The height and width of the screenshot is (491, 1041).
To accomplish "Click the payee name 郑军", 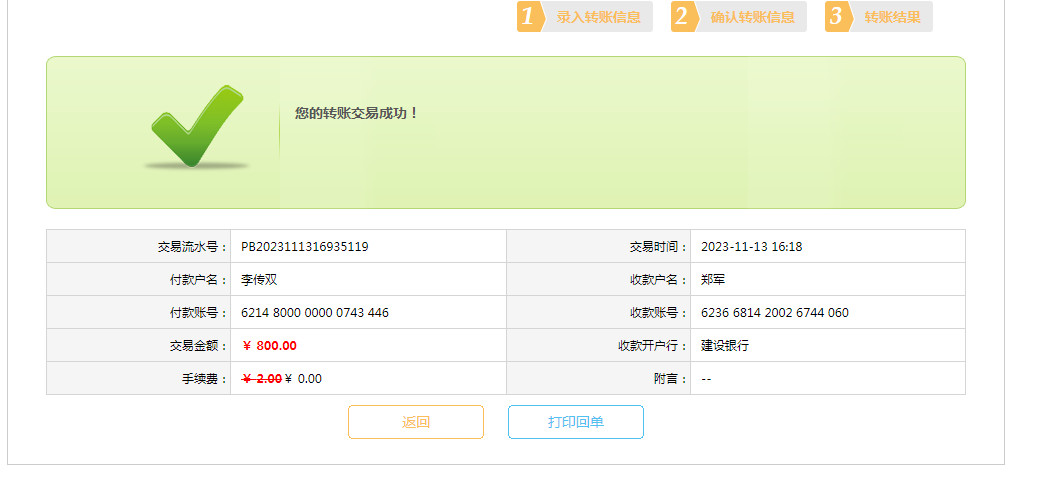I will [x=713, y=280].
